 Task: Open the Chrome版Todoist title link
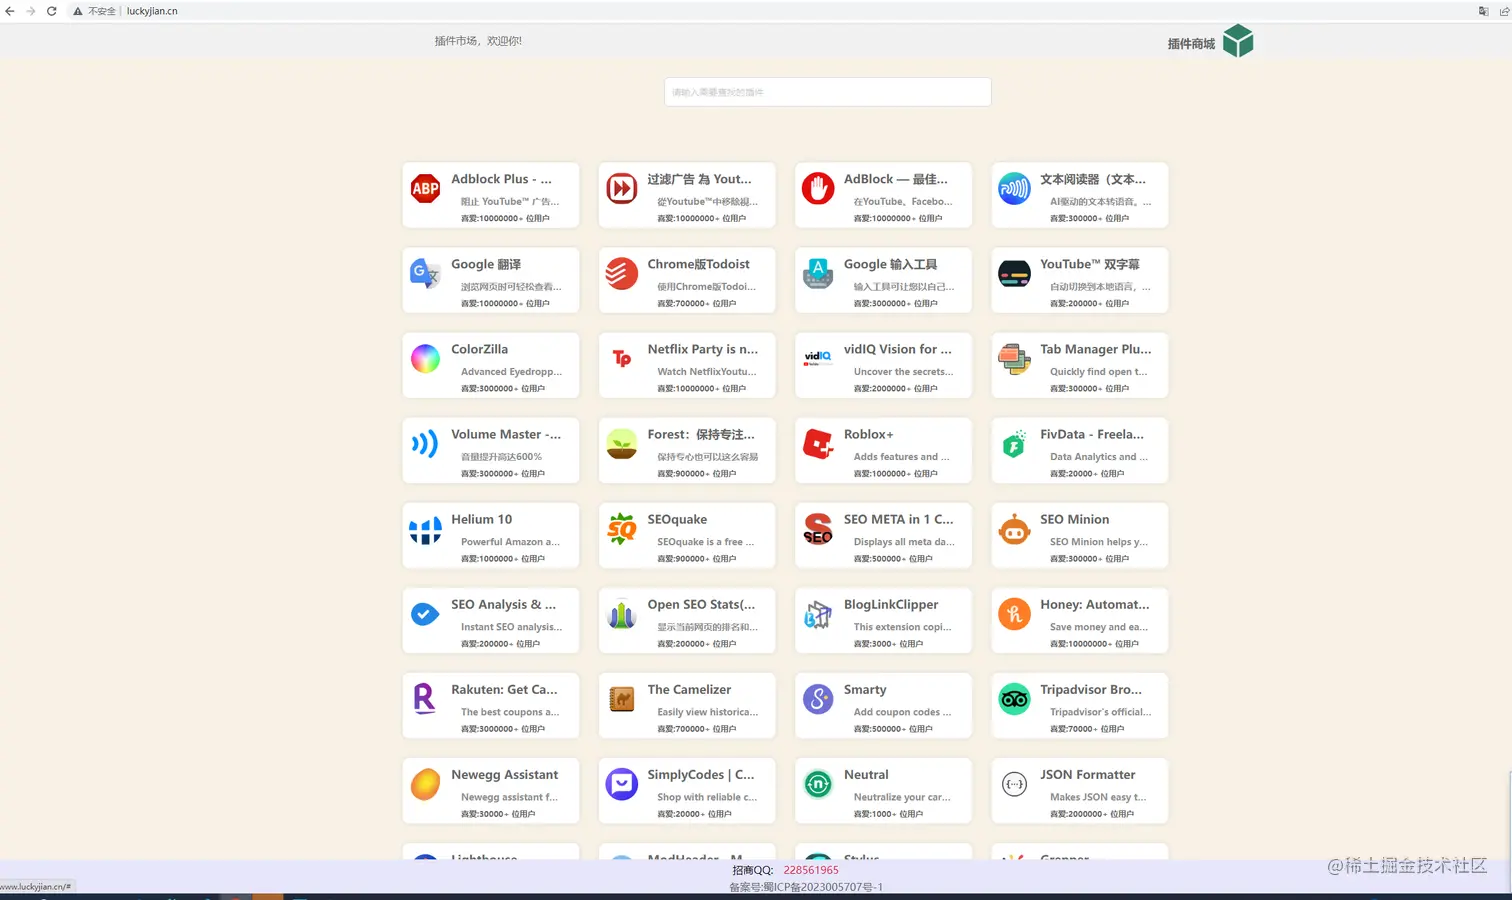(698, 264)
